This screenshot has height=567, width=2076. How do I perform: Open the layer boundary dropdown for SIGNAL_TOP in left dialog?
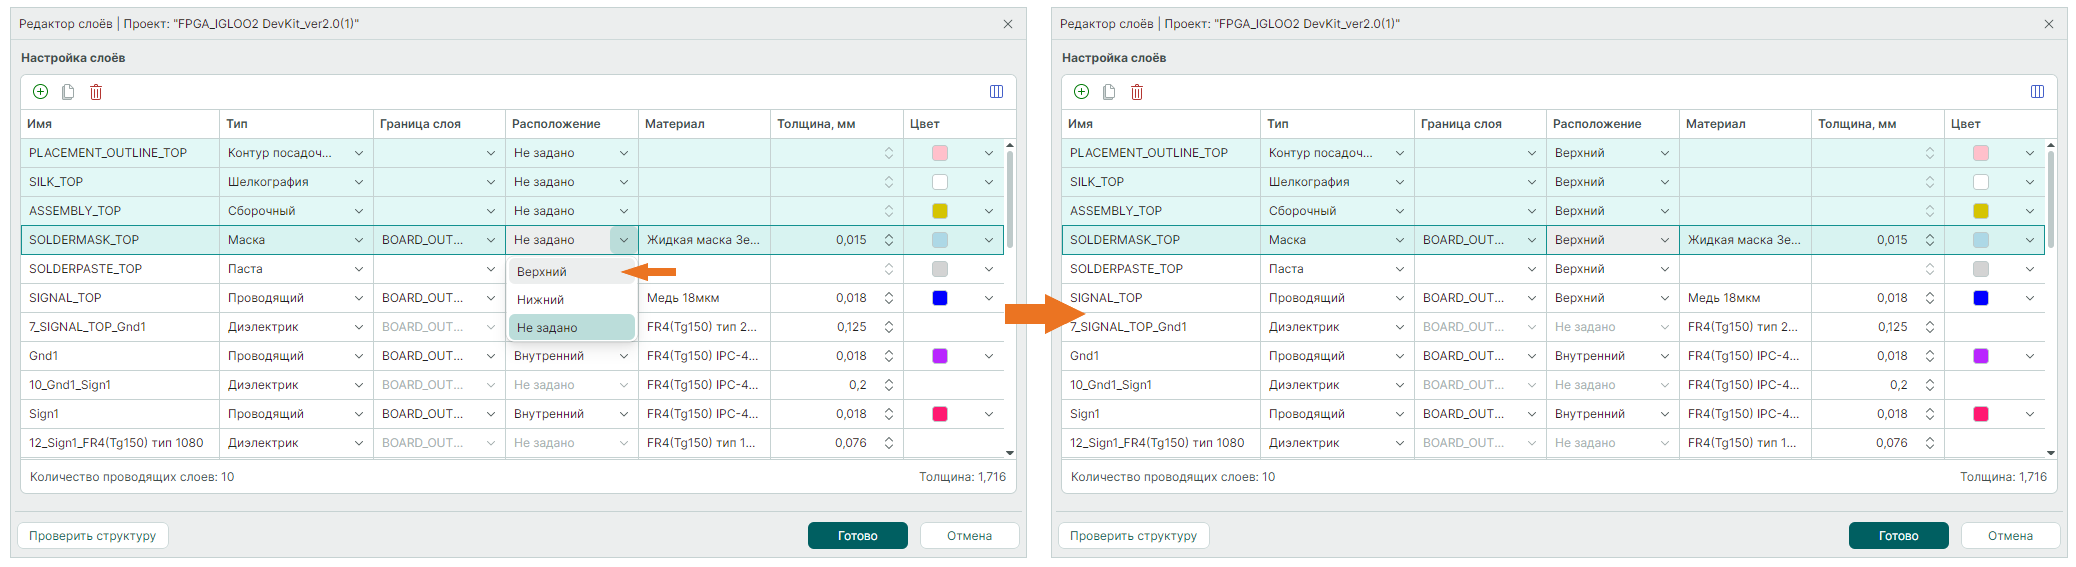click(x=490, y=298)
